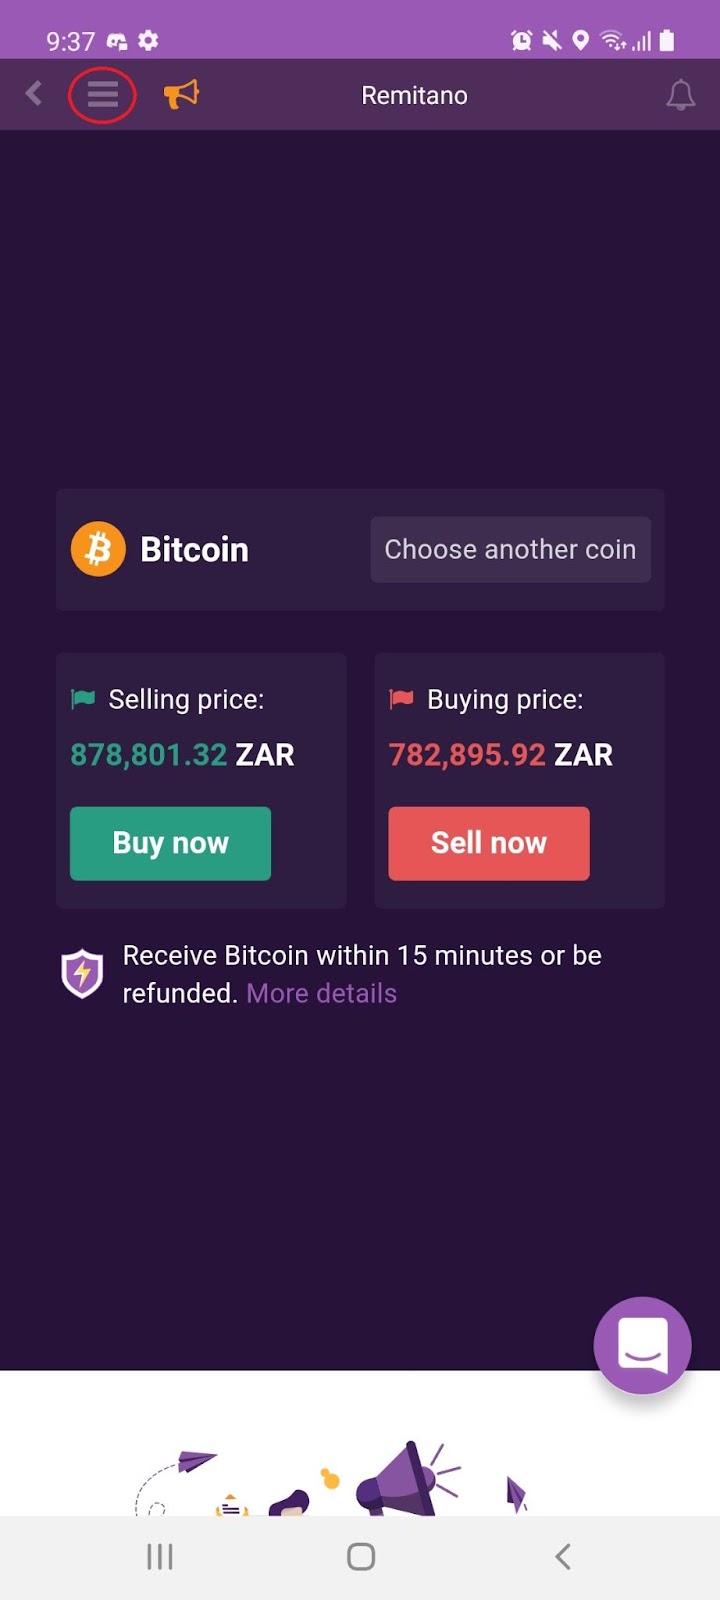Select the 782,895.92 ZAR buying price

(x=500, y=754)
